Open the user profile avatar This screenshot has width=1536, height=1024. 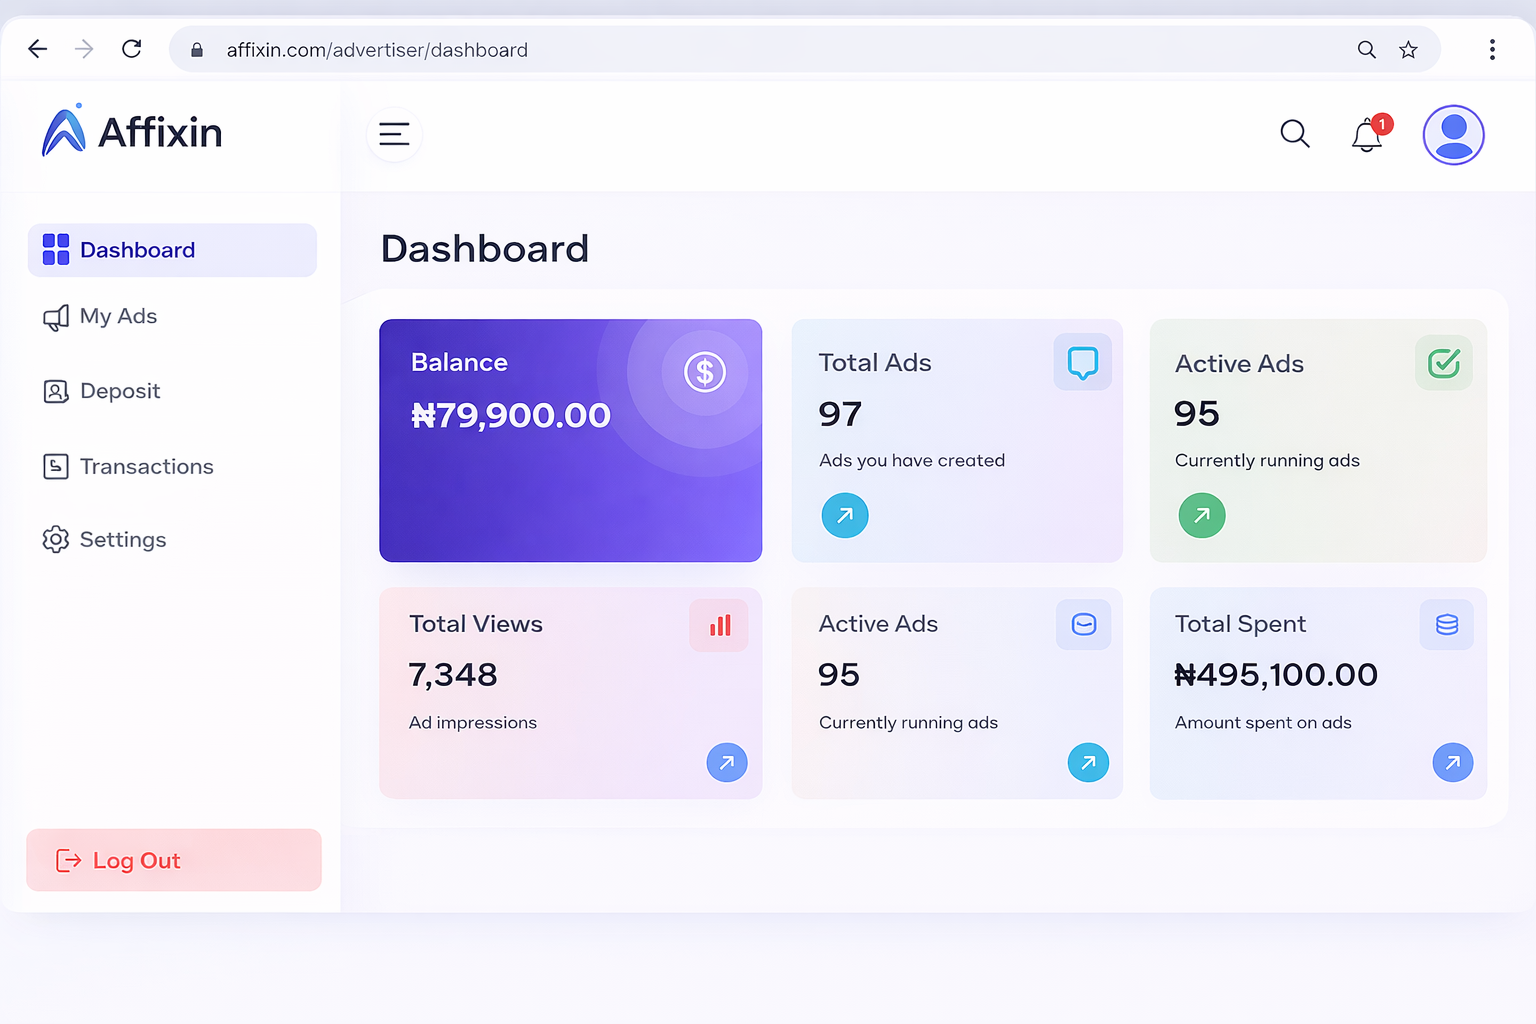[1453, 135]
